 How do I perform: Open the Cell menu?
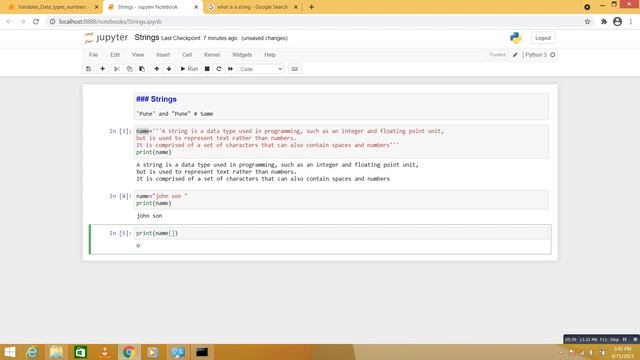point(187,55)
